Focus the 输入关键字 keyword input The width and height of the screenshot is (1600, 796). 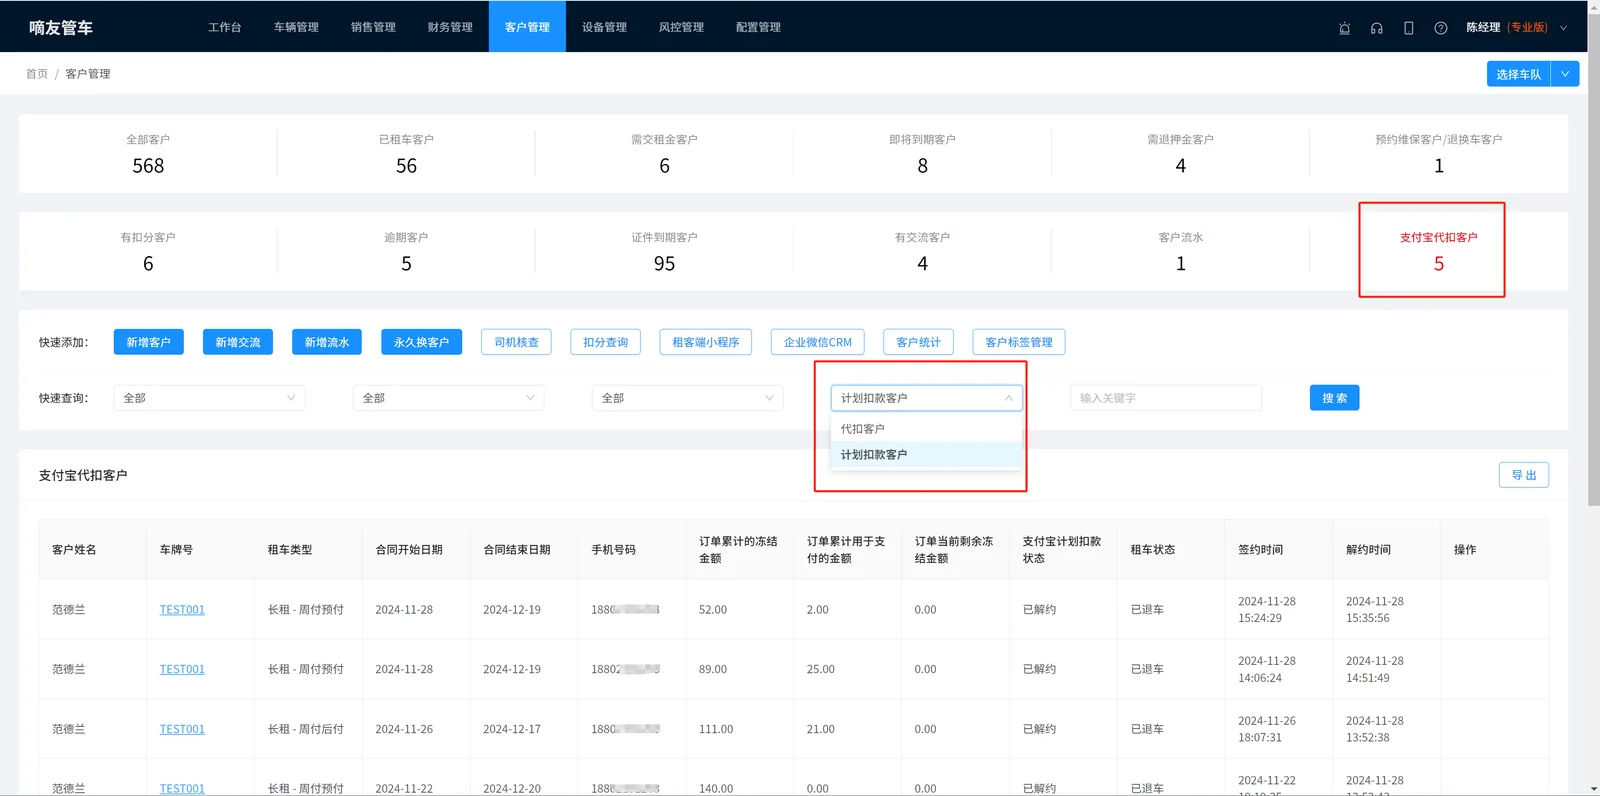coord(1166,398)
